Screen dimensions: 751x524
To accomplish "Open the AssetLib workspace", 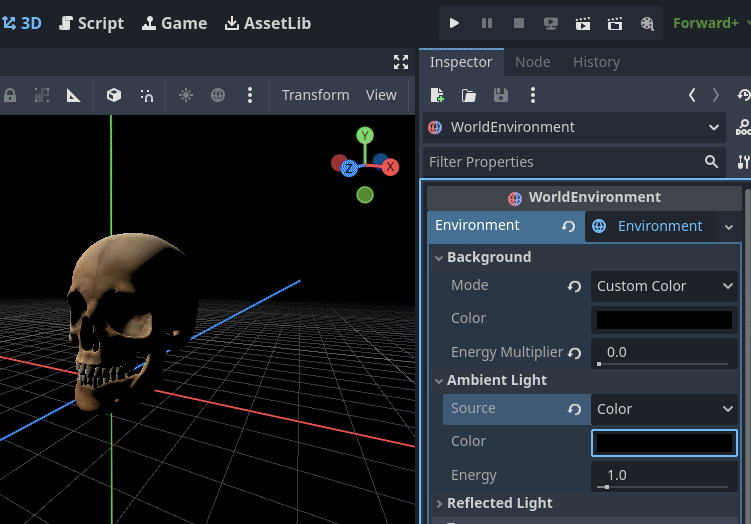I will pyautogui.click(x=268, y=23).
